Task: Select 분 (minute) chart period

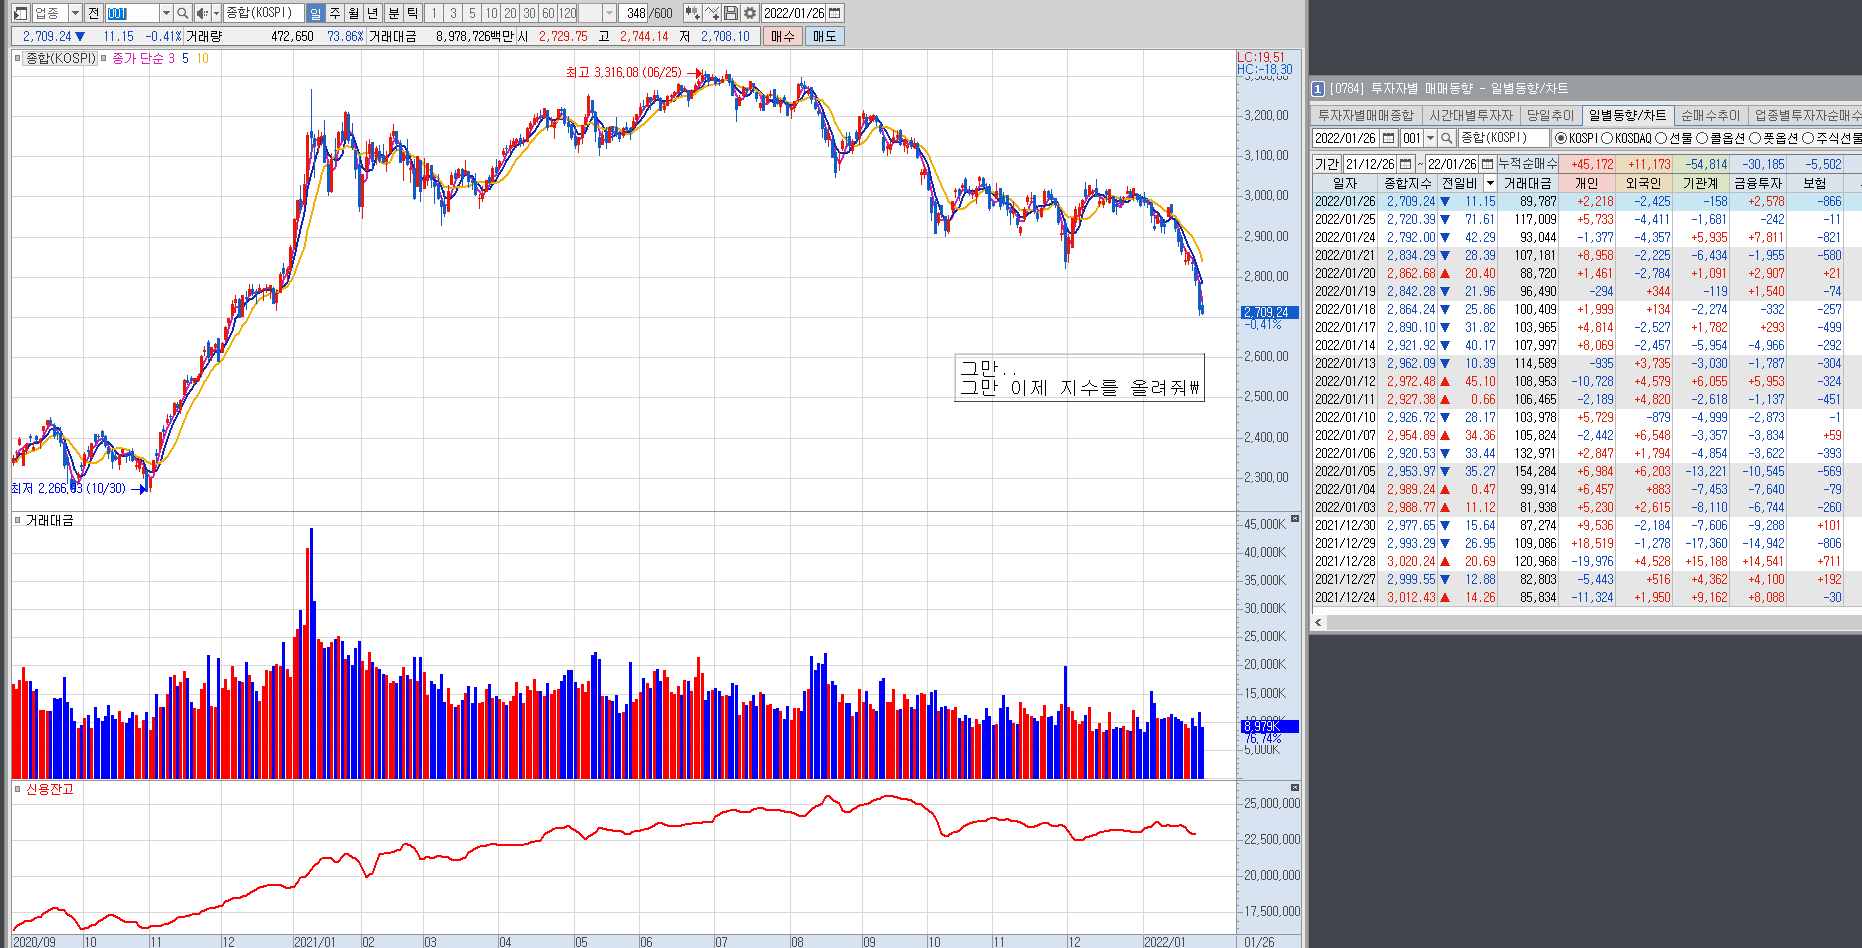Action: click(x=393, y=13)
